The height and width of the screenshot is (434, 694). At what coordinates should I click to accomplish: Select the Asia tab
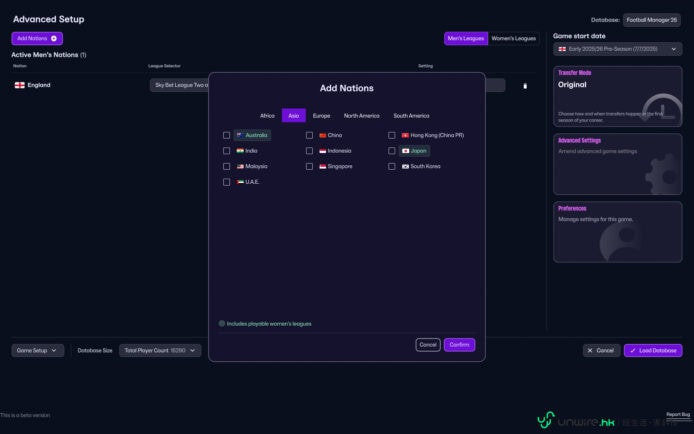tap(293, 115)
